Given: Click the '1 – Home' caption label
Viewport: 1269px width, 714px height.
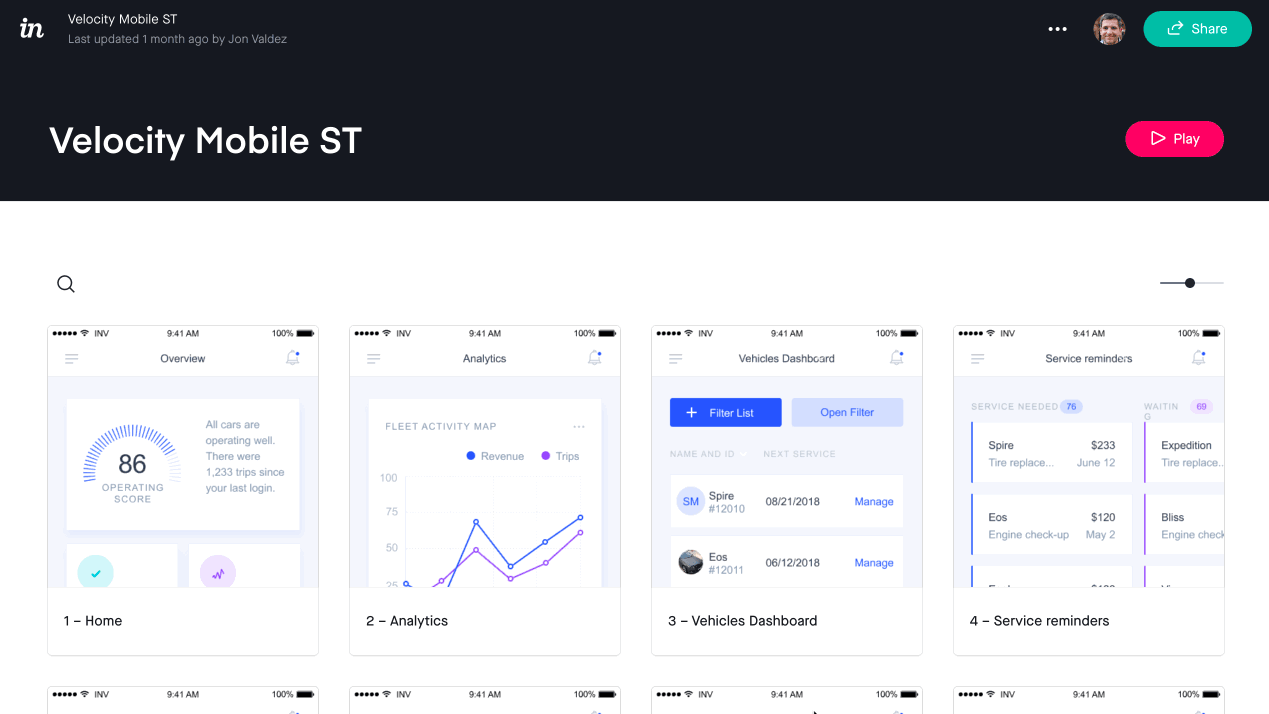Looking at the screenshot, I should click(93, 621).
